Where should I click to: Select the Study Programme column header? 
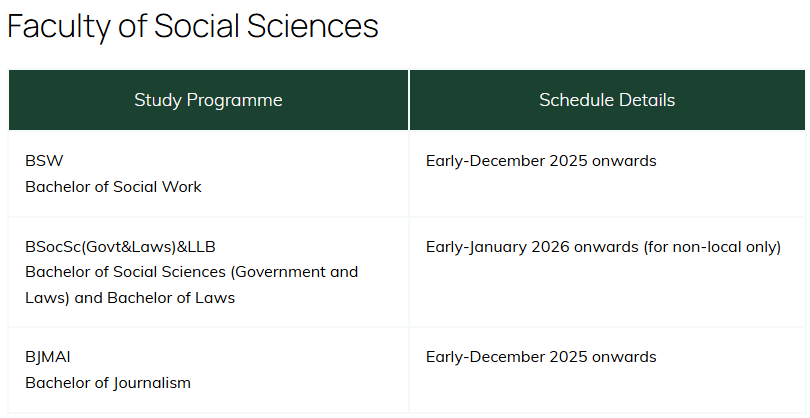click(208, 100)
